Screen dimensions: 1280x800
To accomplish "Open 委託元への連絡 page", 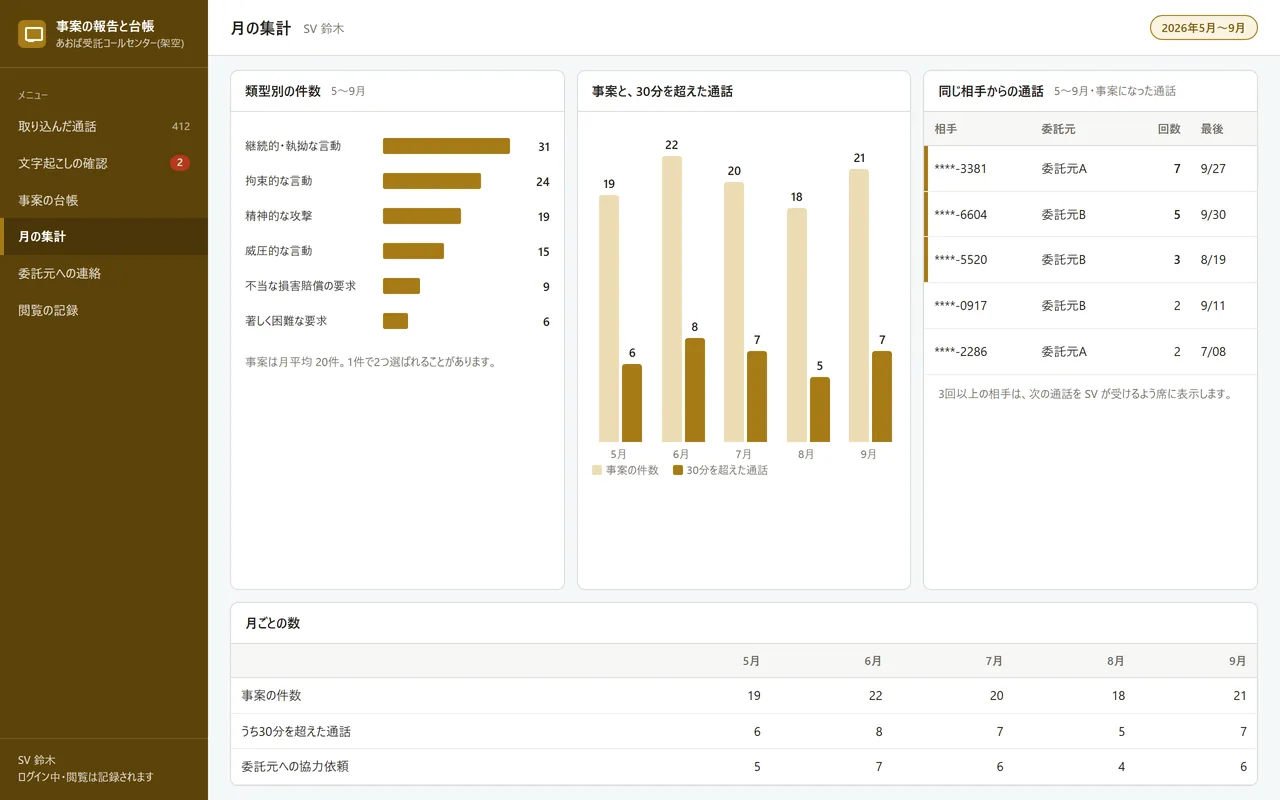I will pyautogui.click(x=104, y=273).
